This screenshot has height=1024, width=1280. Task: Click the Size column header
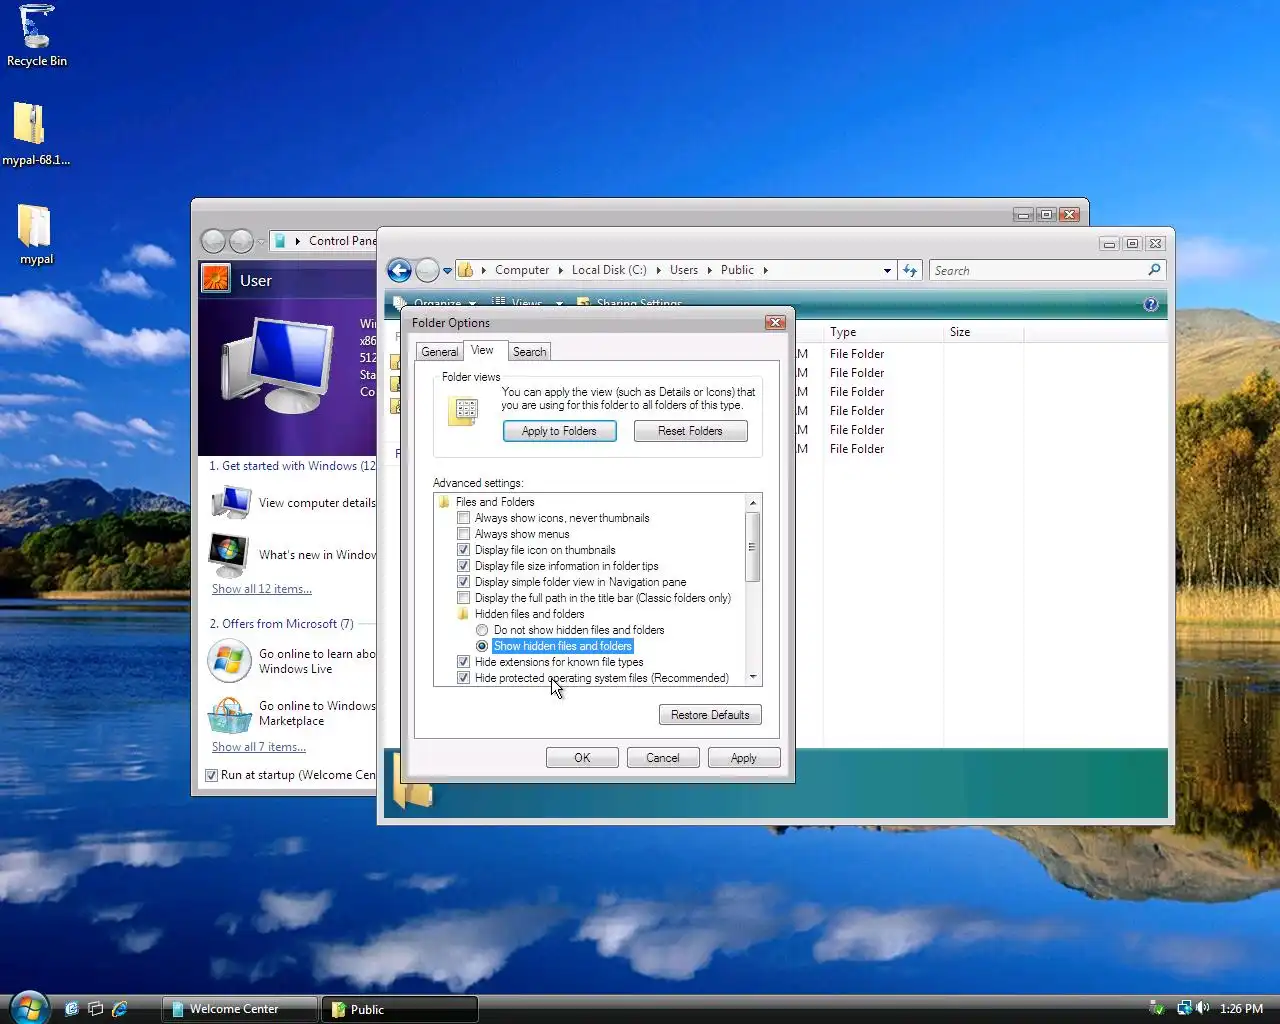(x=984, y=332)
